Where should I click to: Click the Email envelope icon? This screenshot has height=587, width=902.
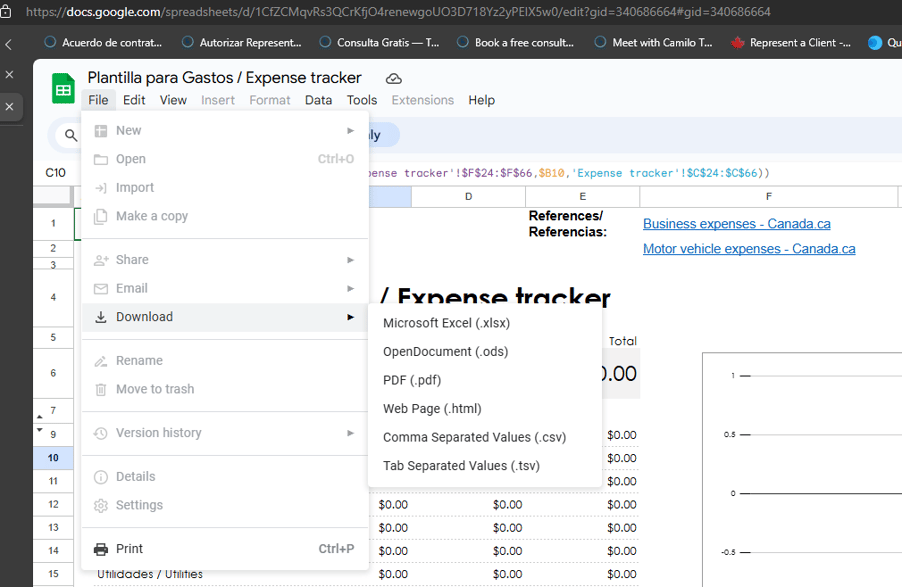pyautogui.click(x=101, y=288)
